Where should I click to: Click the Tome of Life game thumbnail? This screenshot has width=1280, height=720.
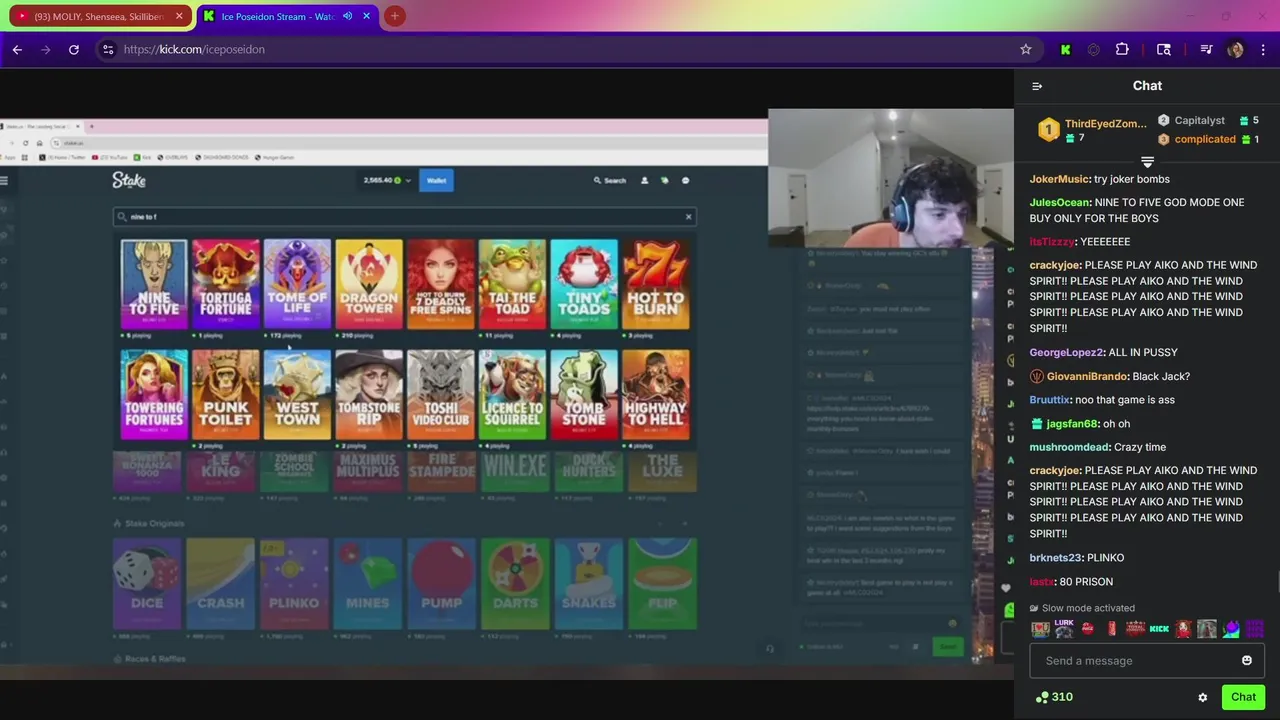297,284
